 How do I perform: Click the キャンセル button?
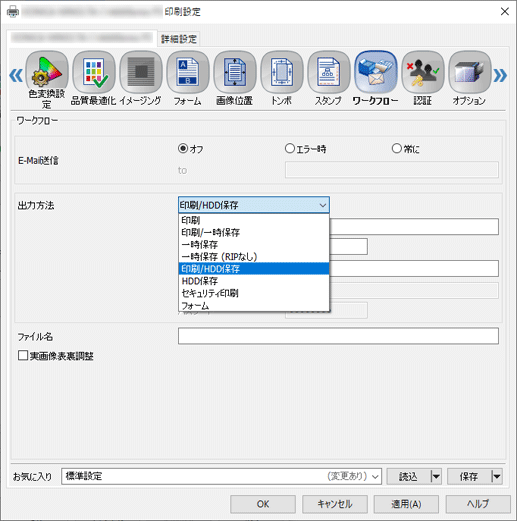tap(335, 504)
